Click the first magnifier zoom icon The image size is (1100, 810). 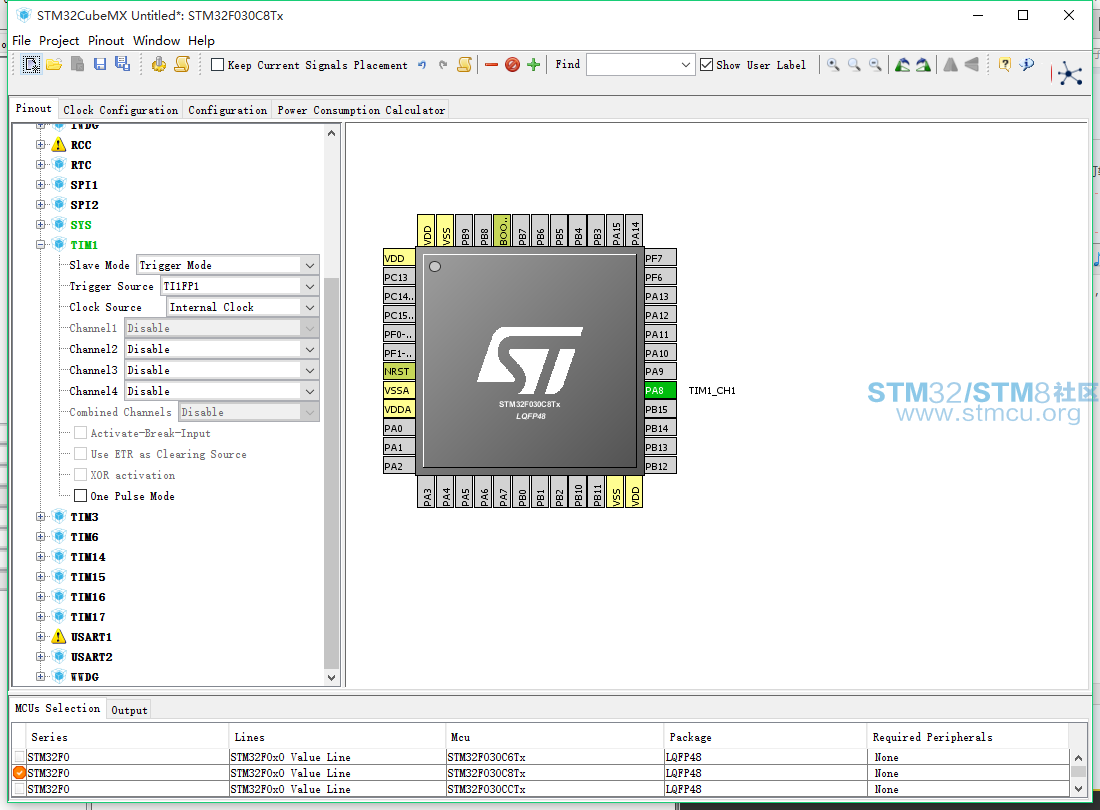tap(833, 65)
